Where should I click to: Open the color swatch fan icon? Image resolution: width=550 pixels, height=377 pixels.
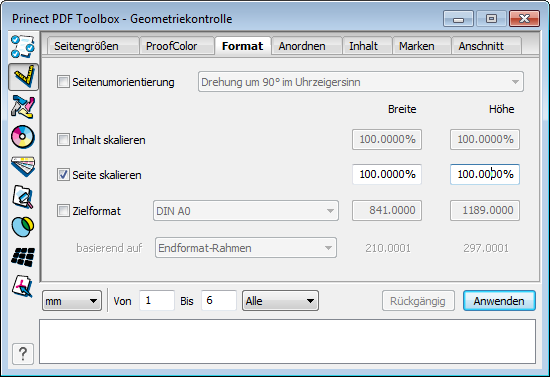click(x=23, y=167)
